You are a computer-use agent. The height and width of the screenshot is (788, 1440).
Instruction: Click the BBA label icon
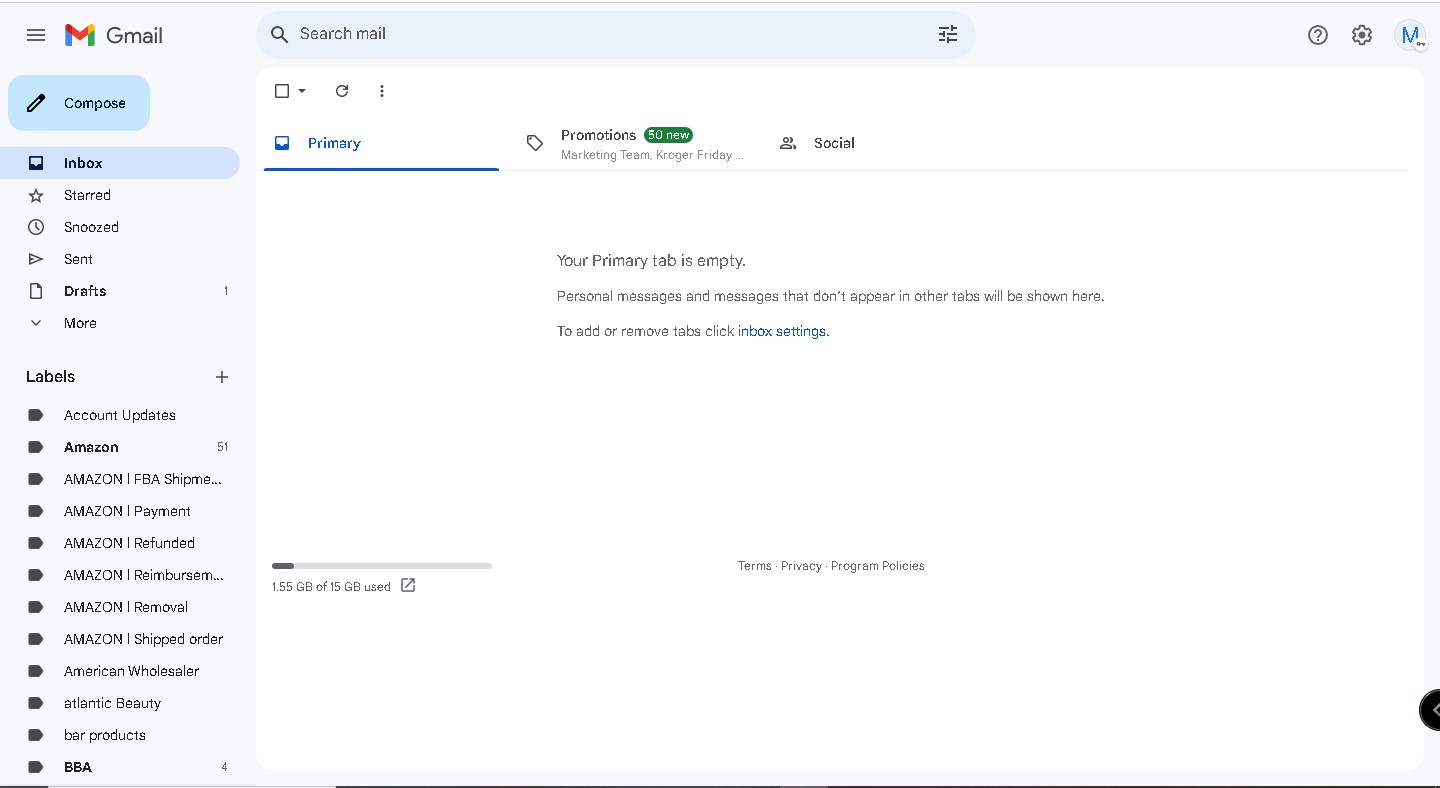coord(36,767)
